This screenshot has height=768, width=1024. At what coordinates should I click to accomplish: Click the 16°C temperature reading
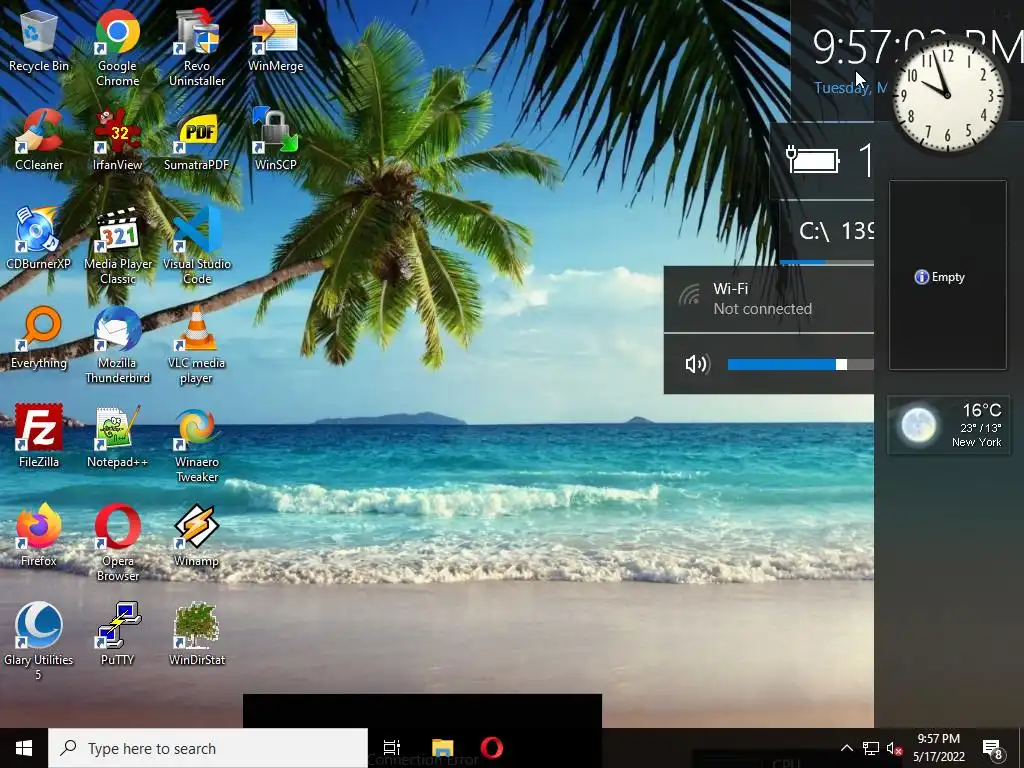tap(982, 410)
